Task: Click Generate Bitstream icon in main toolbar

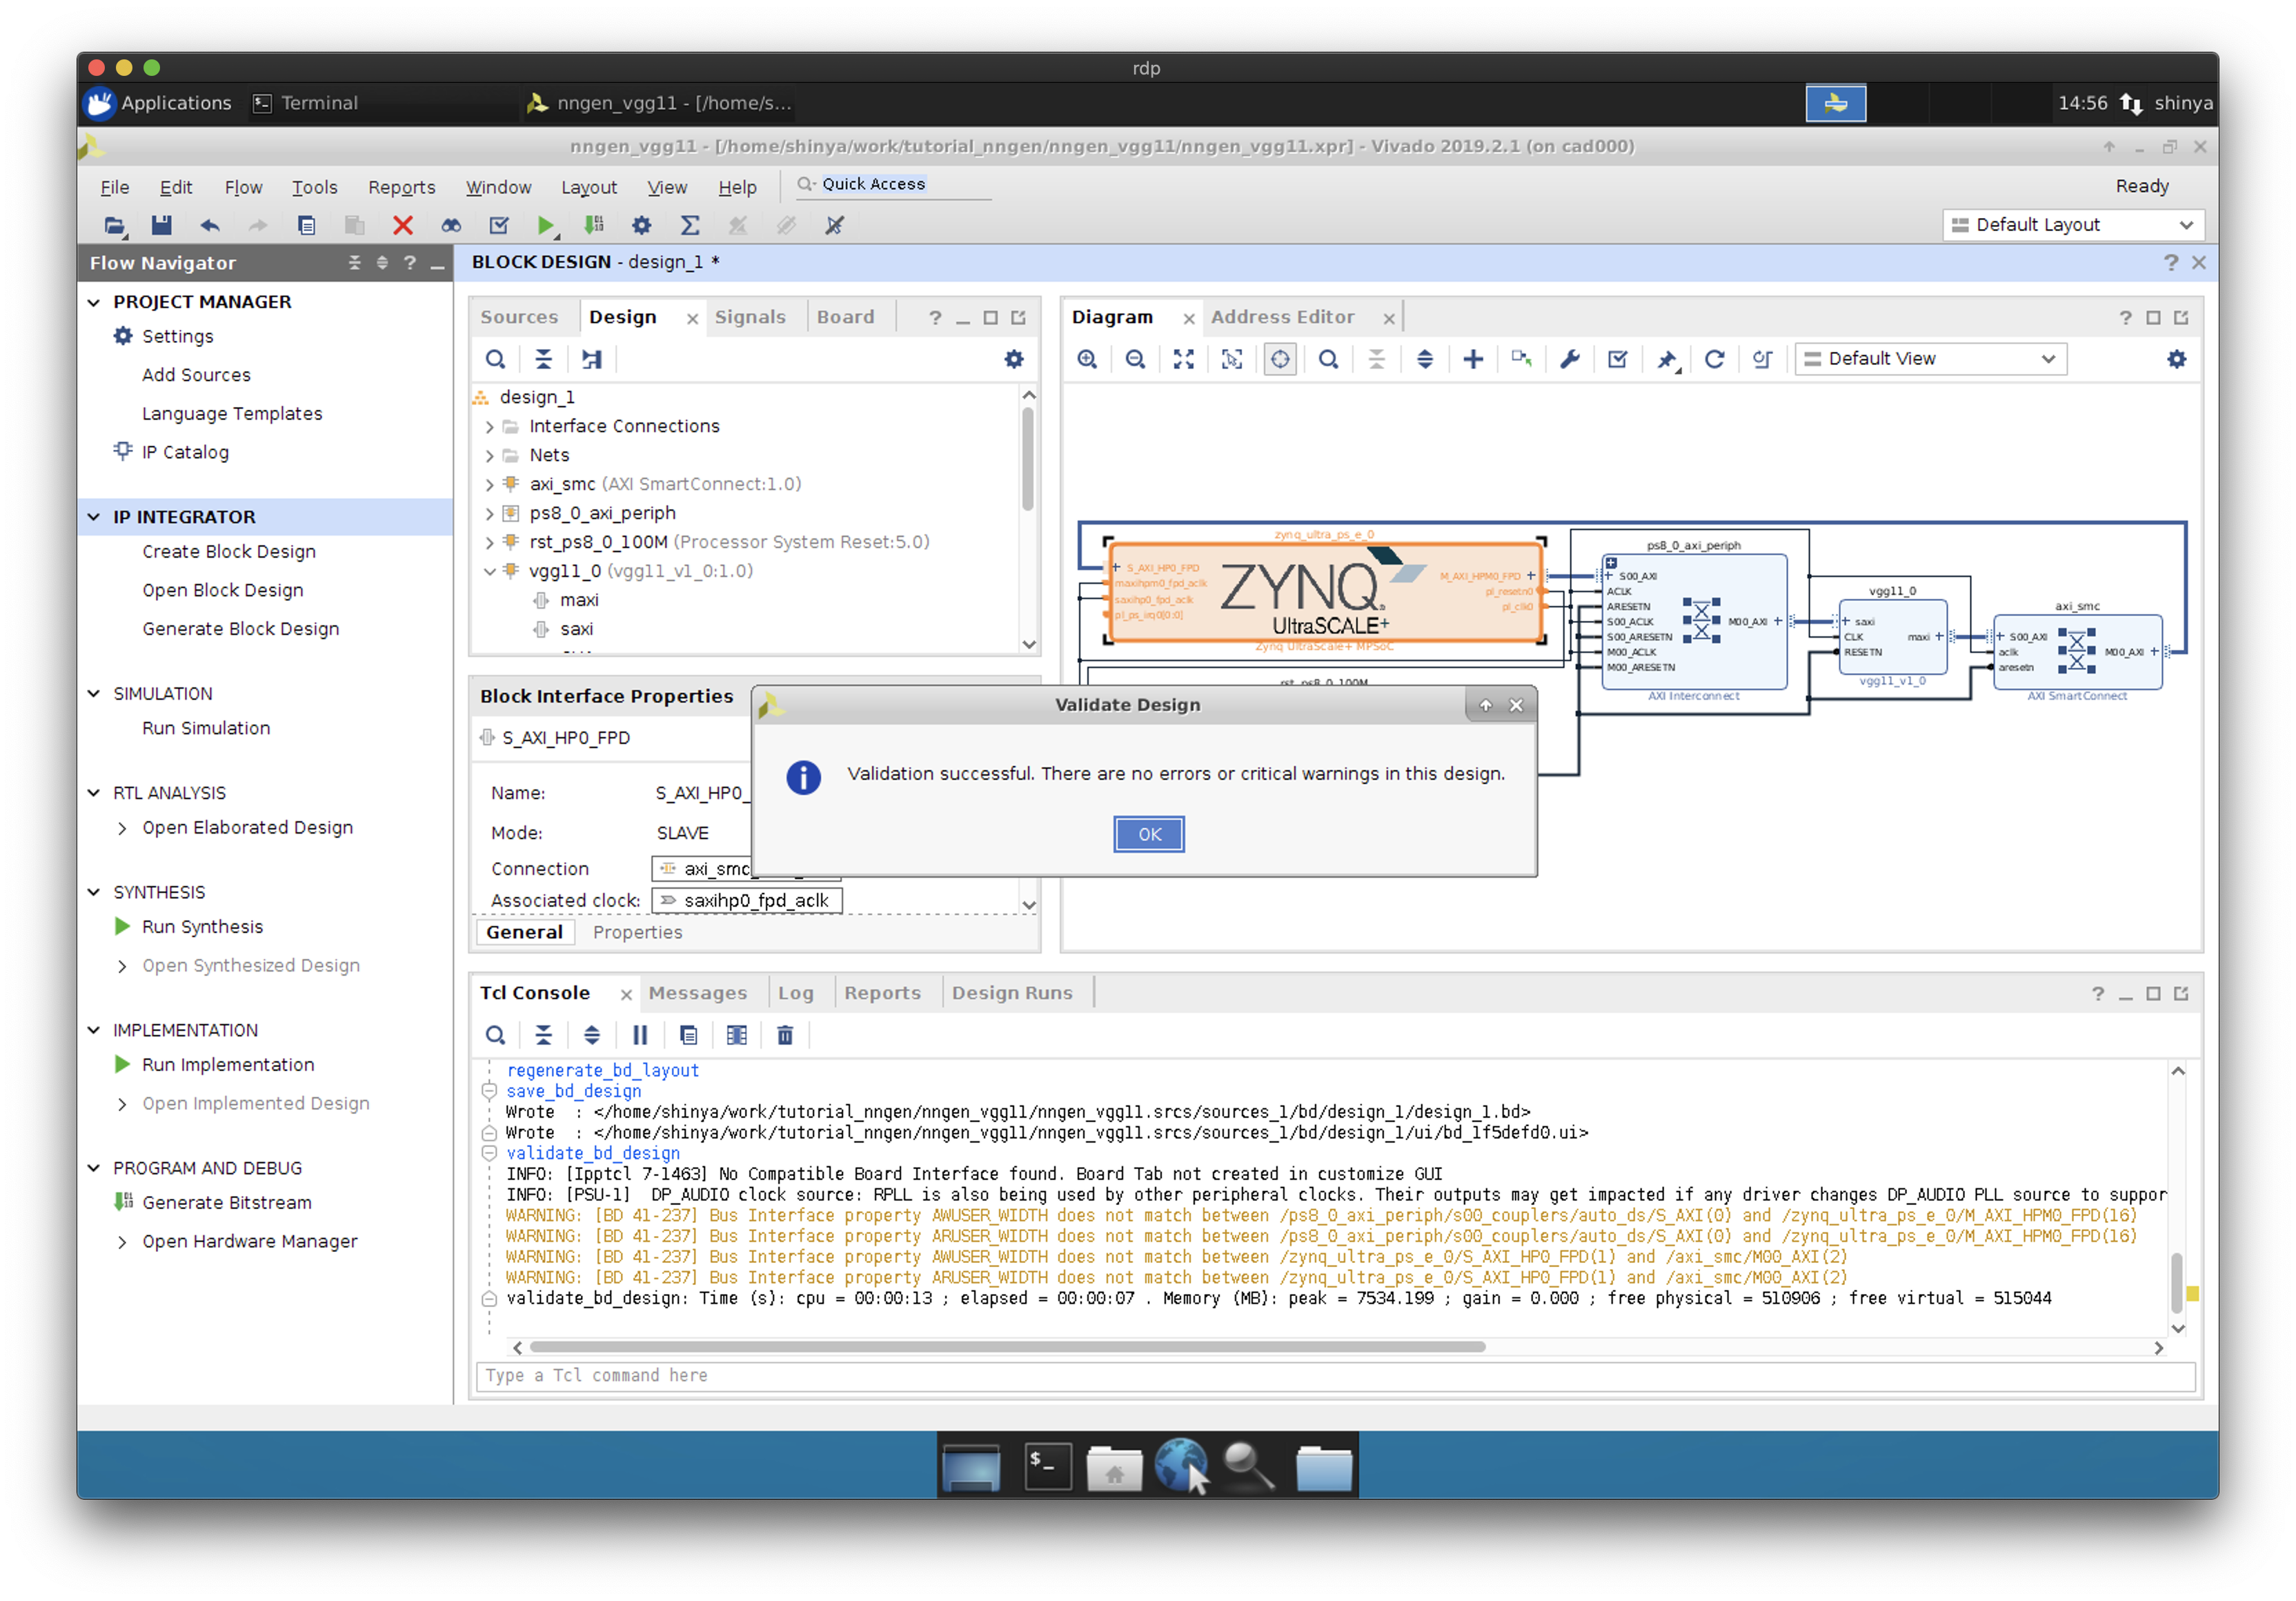Action: click(594, 225)
